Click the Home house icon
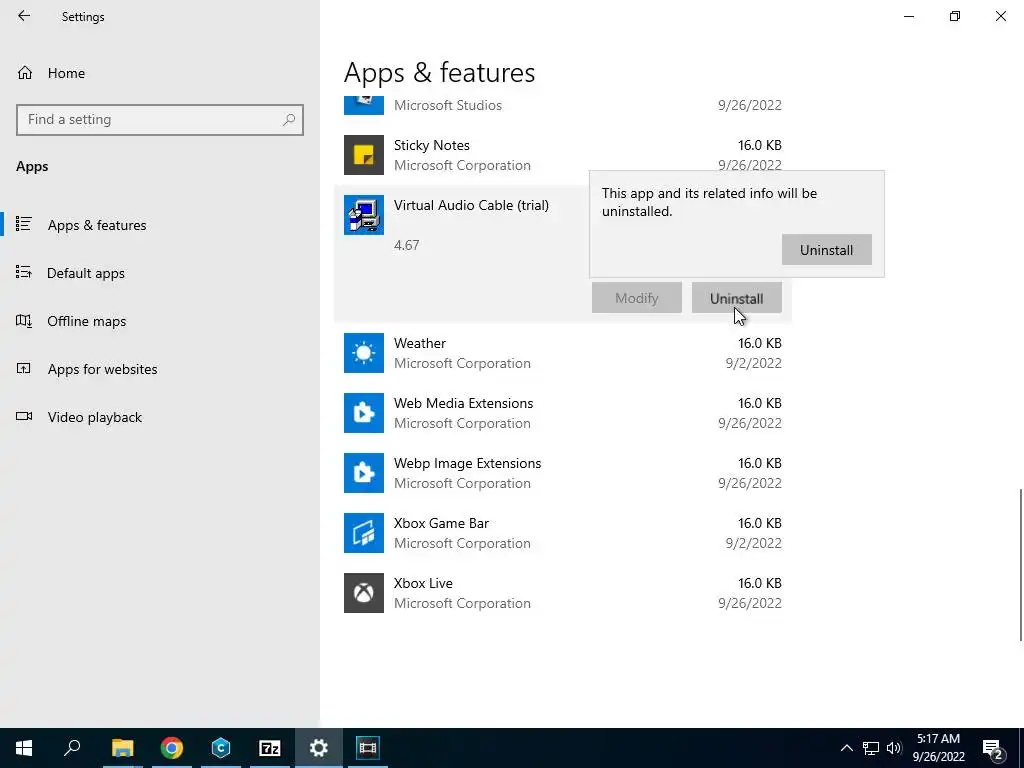 [x=25, y=73]
